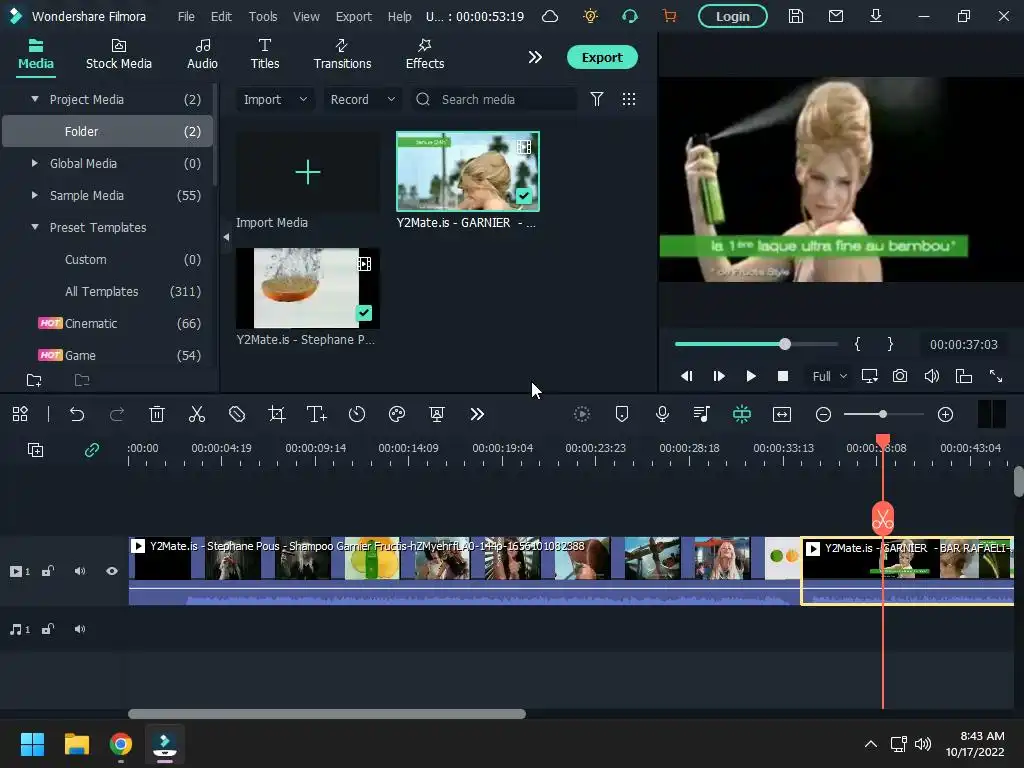This screenshot has width=1024, height=768.
Task: Toggle auto ripple link icon
Action: [x=91, y=450]
